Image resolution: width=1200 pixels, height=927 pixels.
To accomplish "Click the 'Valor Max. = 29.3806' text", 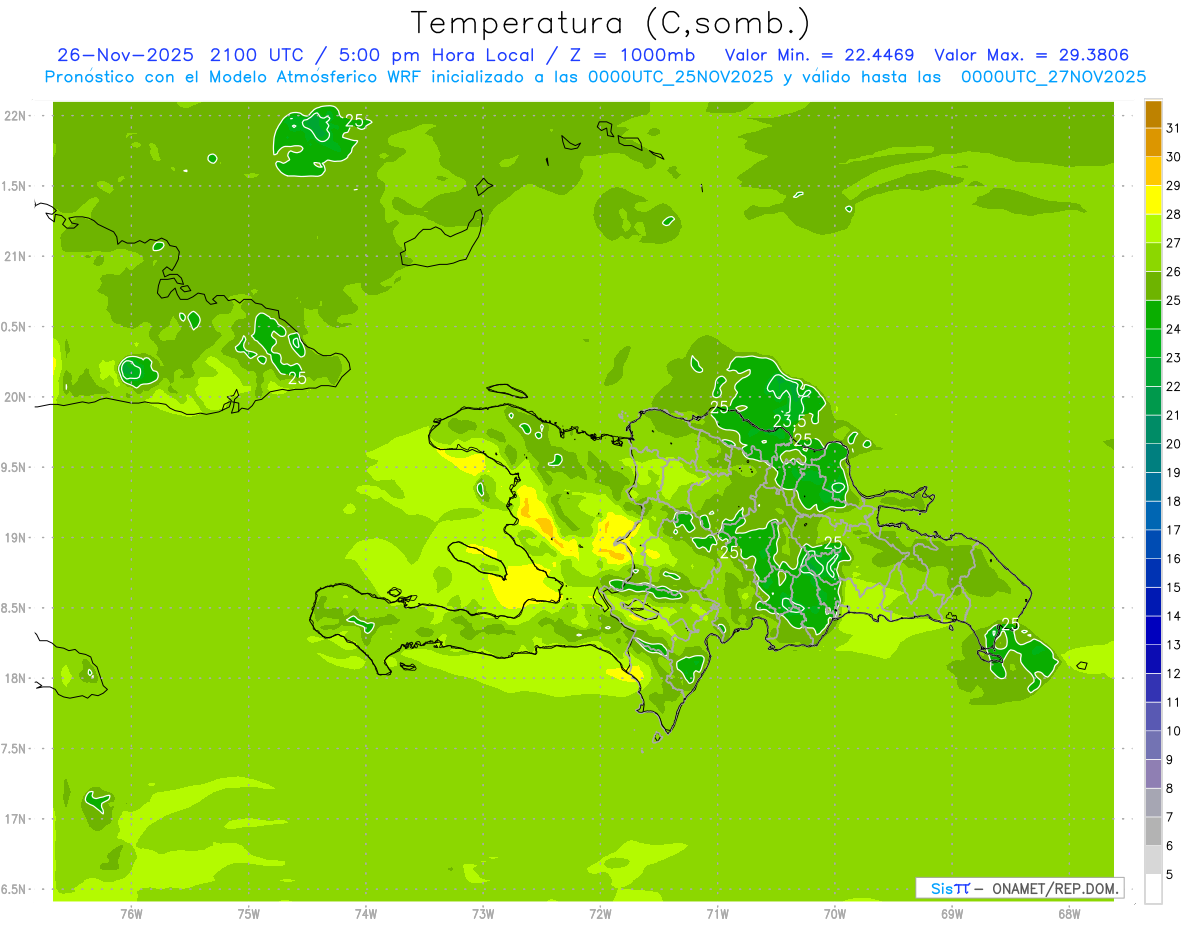I will point(1031,55).
